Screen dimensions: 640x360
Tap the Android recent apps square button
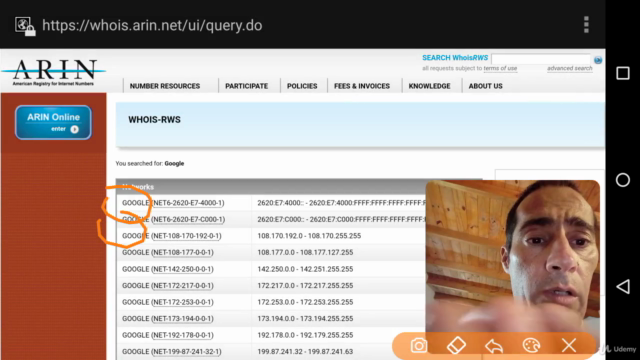622,73
